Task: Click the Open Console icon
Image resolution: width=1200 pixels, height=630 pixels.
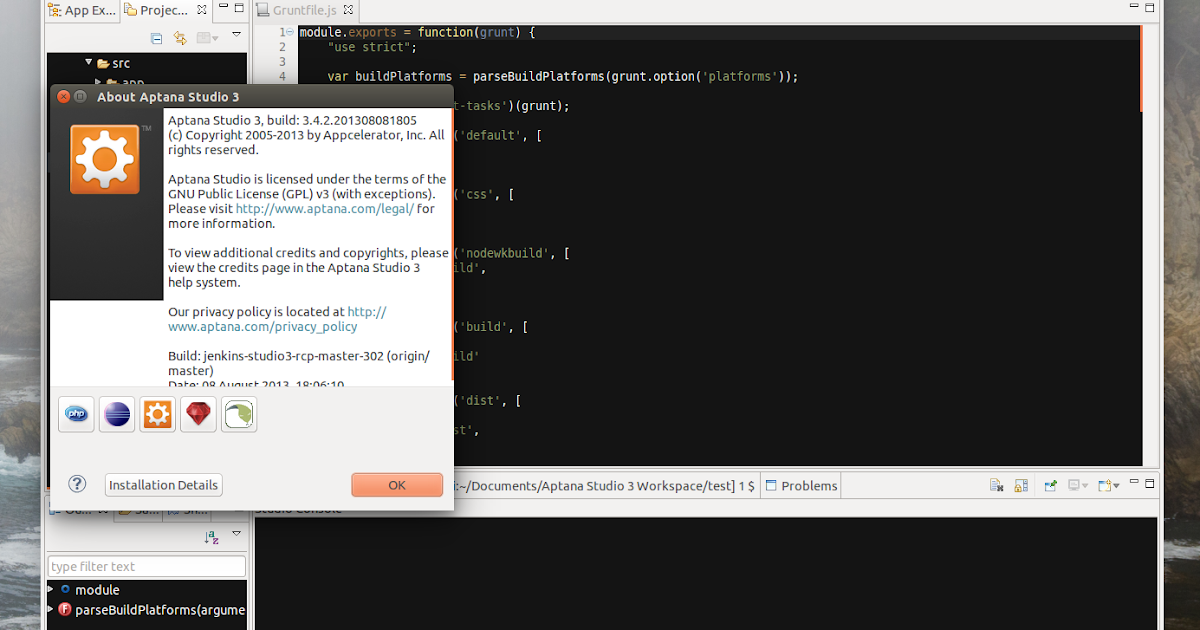Action: tap(1105, 486)
